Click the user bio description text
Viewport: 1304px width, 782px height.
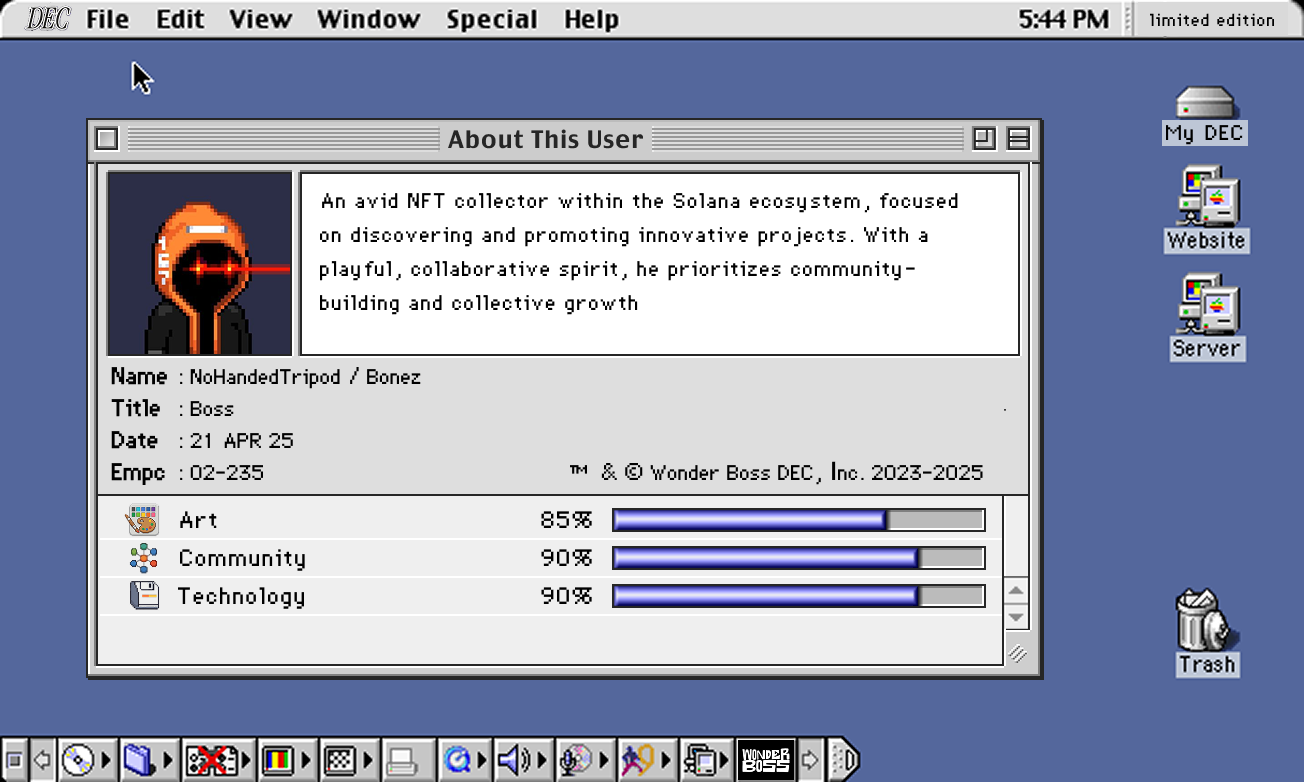click(638, 252)
